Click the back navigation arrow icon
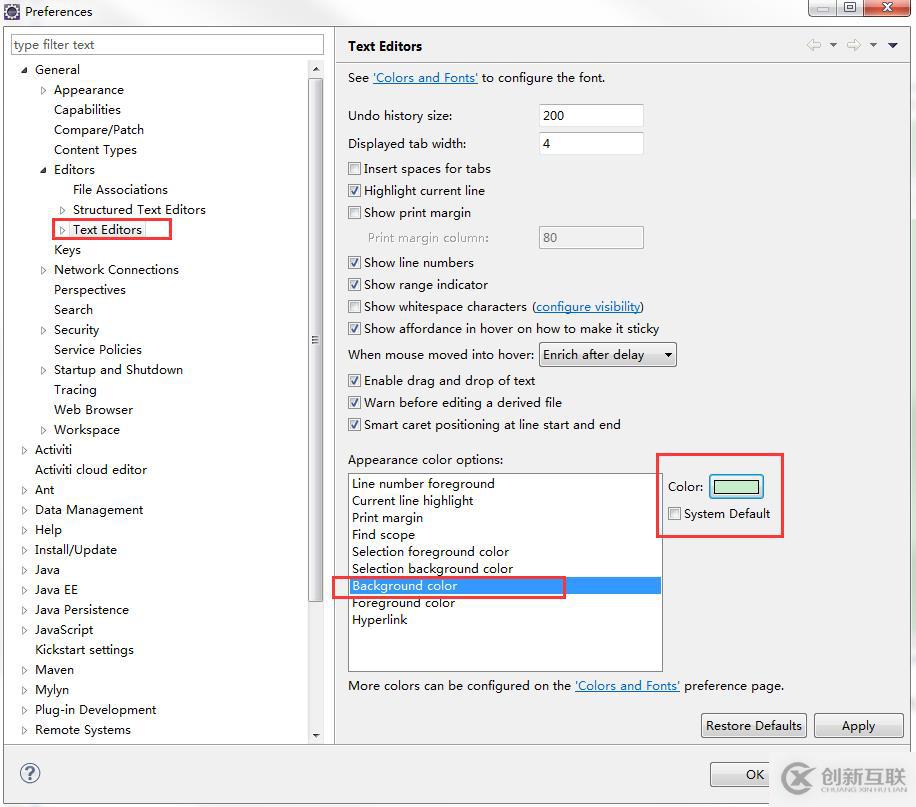This screenshot has height=807, width=916. (814, 45)
